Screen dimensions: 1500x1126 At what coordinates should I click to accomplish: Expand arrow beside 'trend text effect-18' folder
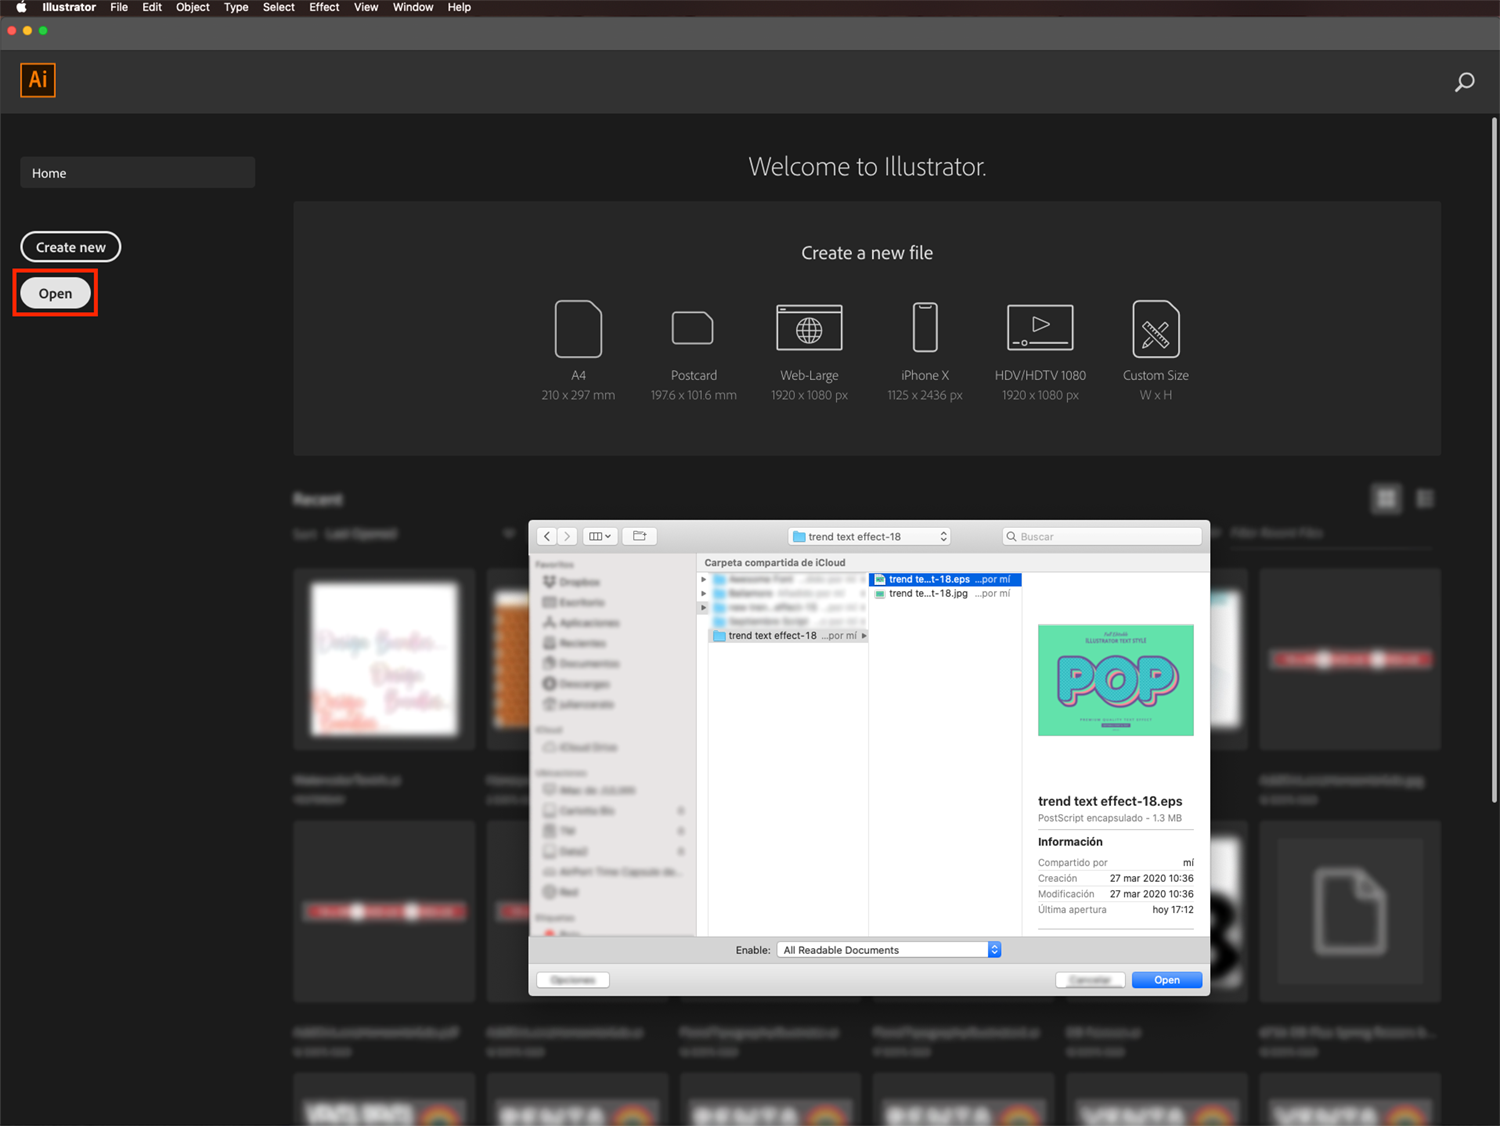(864, 636)
